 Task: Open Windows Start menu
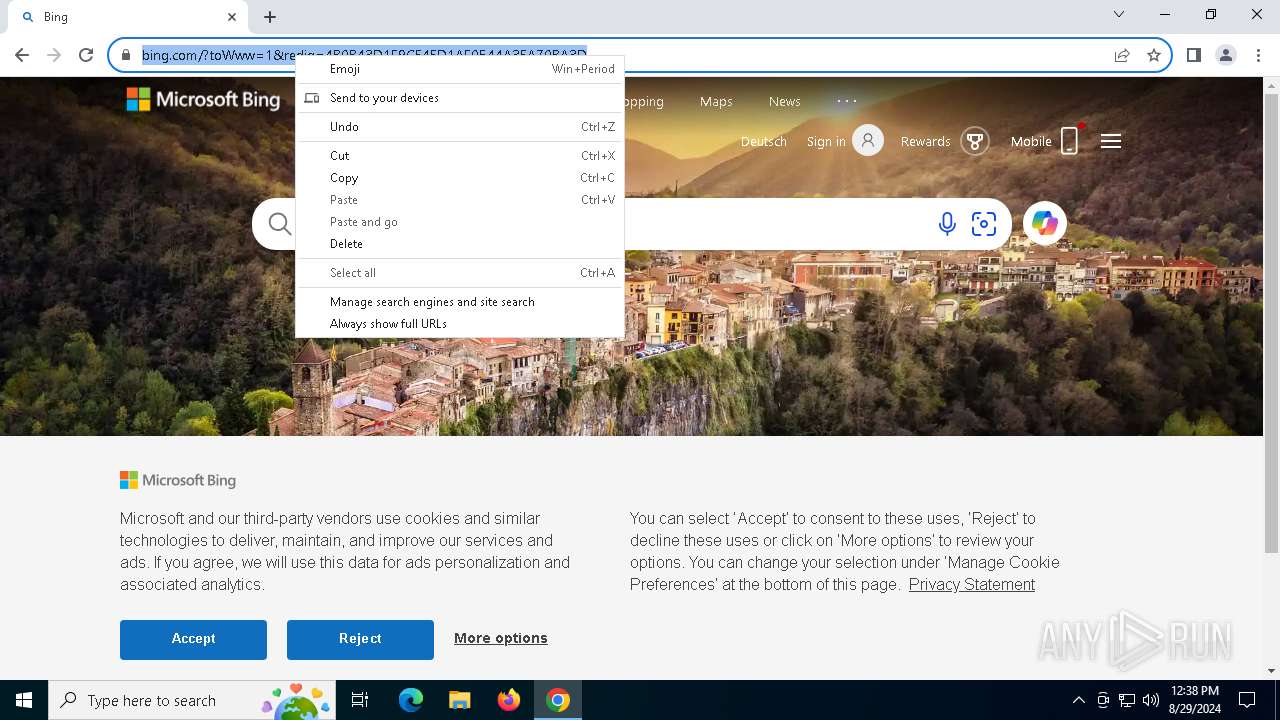(24, 700)
